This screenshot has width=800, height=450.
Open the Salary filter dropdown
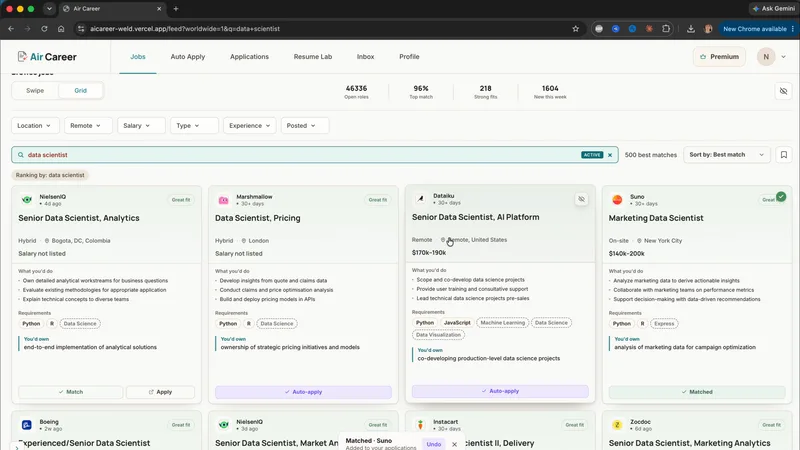point(141,126)
